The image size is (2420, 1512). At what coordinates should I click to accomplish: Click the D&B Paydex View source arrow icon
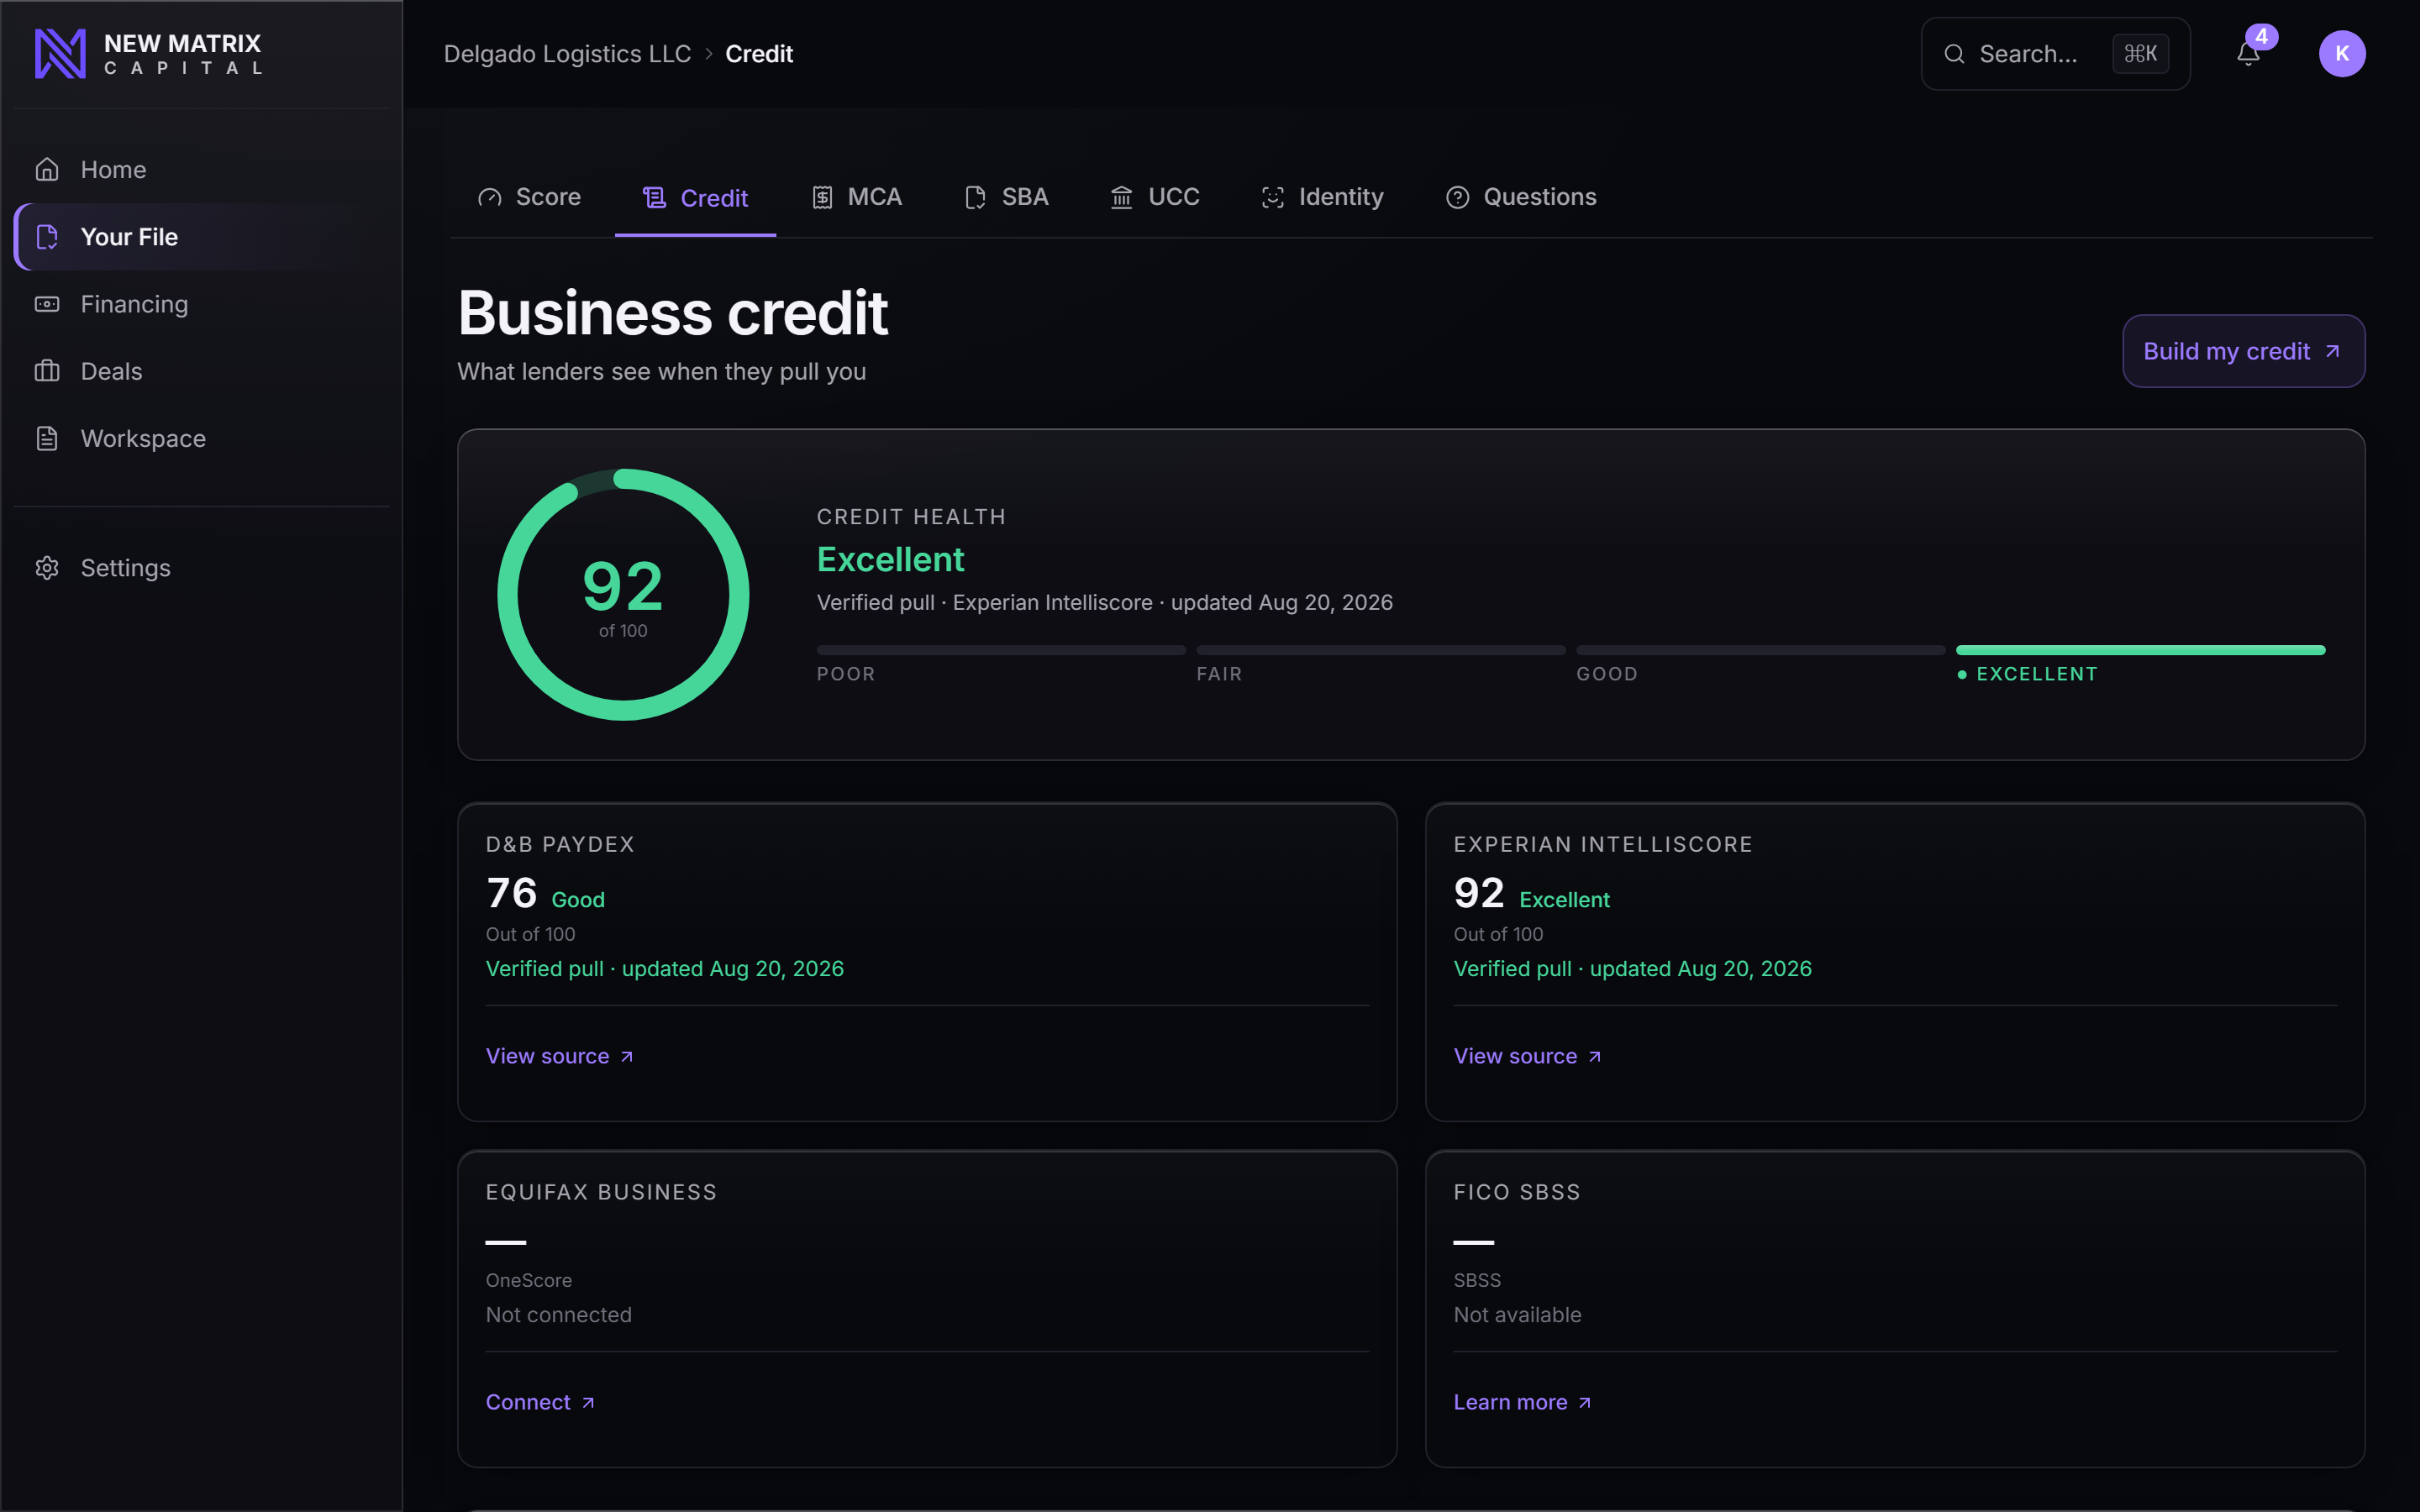tap(627, 1057)
